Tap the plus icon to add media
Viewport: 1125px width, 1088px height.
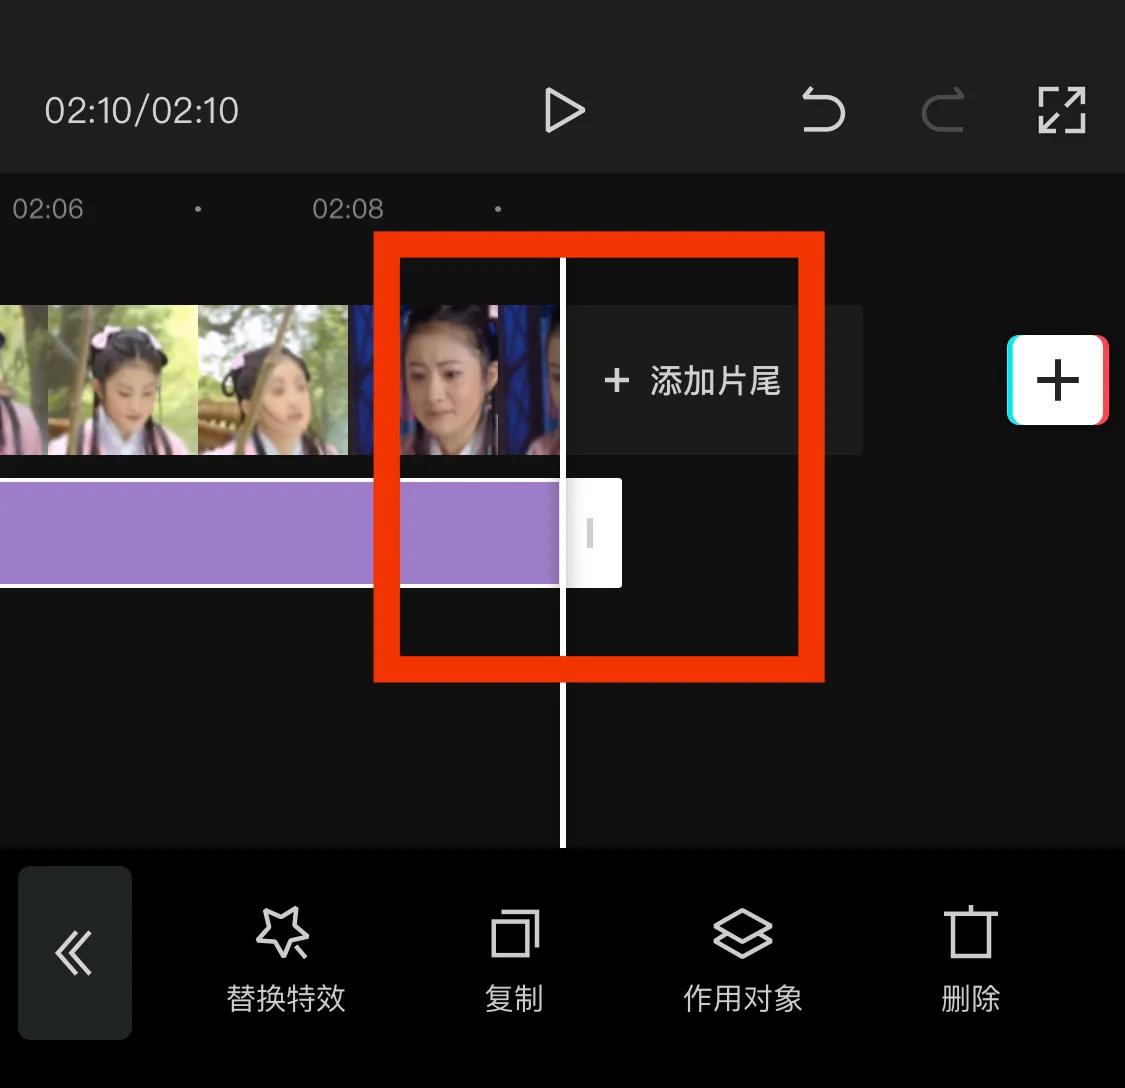click(x=1057, y=380)
